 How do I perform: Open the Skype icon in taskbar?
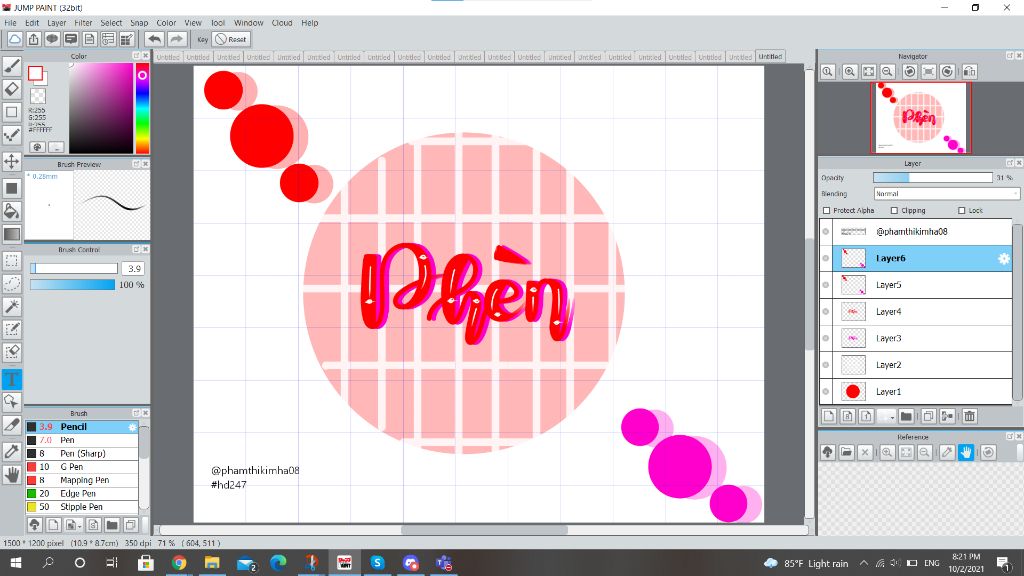tap(377, 562)
